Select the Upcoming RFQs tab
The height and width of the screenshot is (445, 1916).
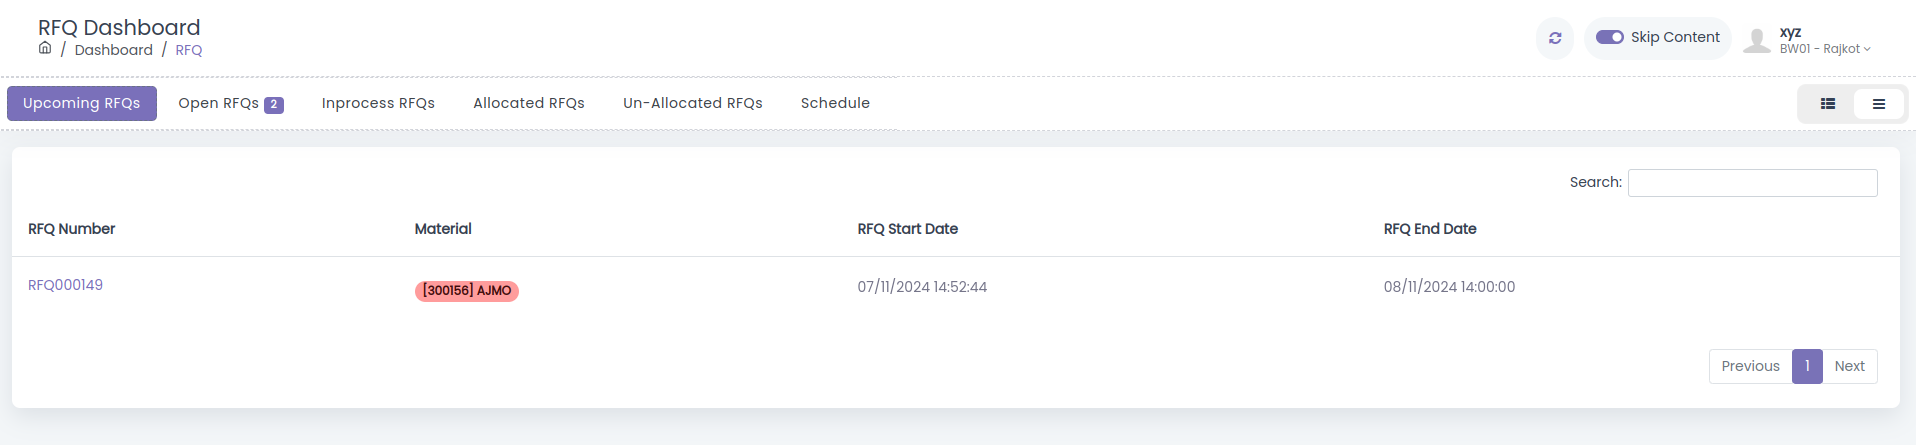(82, 103)
